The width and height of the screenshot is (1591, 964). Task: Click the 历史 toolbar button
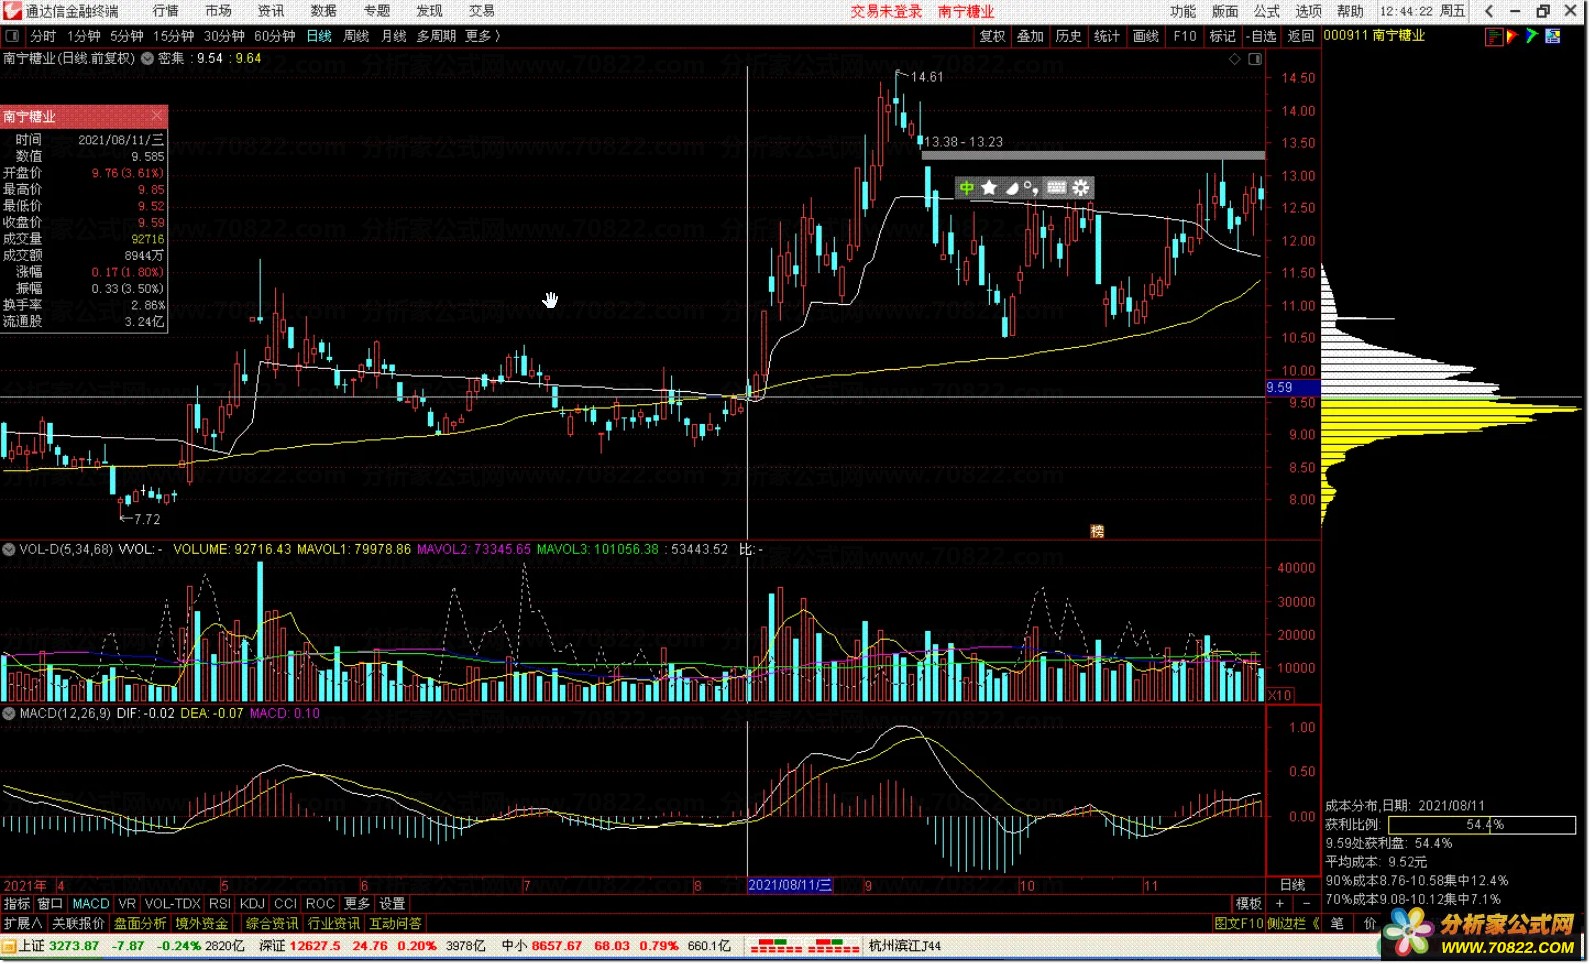coord(1069,36)
